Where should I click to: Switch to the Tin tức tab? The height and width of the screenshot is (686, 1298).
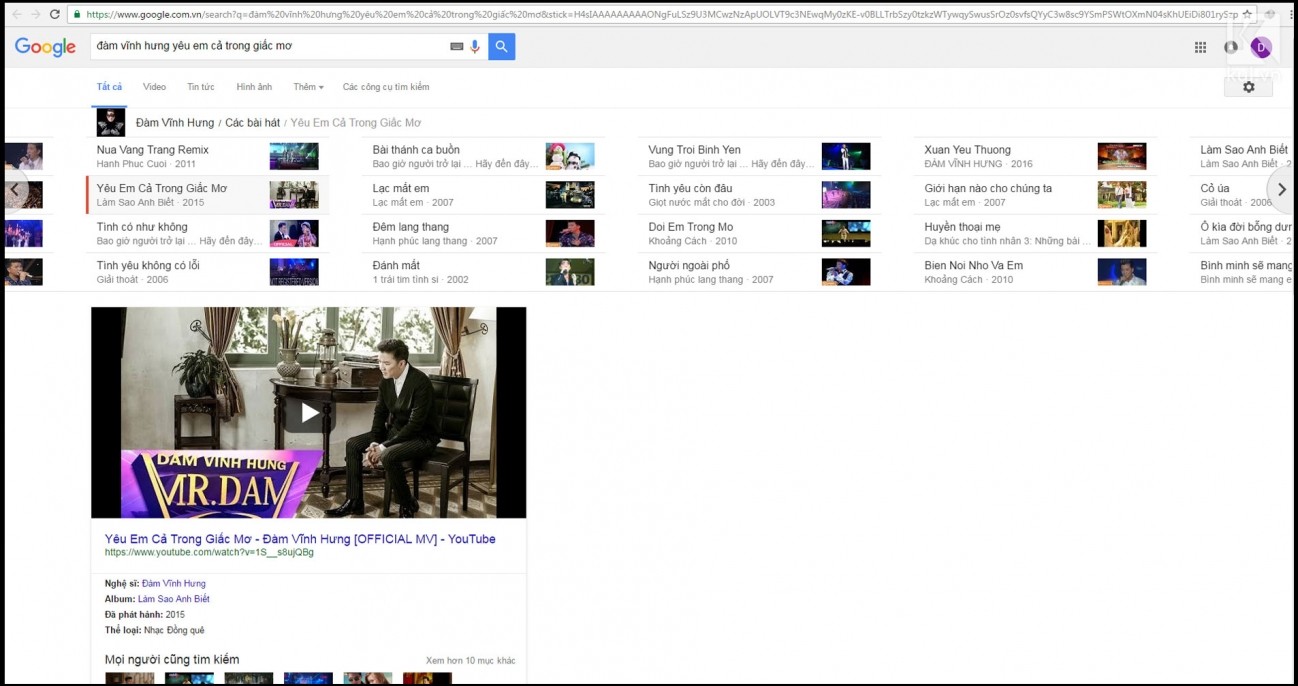[201, 87]
